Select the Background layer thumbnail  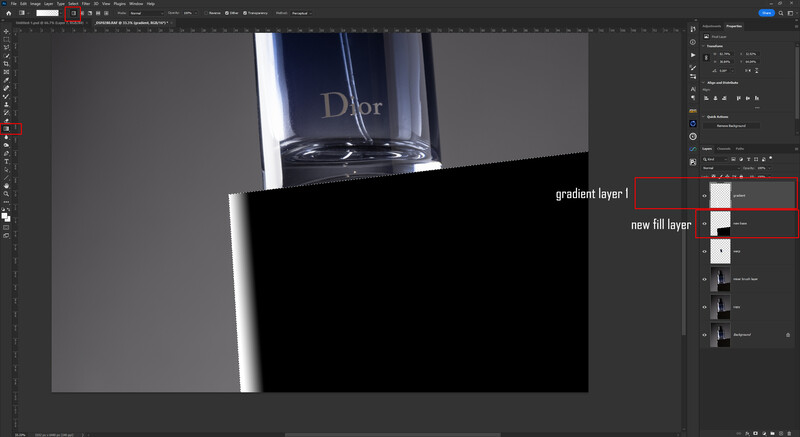pyautogui.click(x=720, y=335)
